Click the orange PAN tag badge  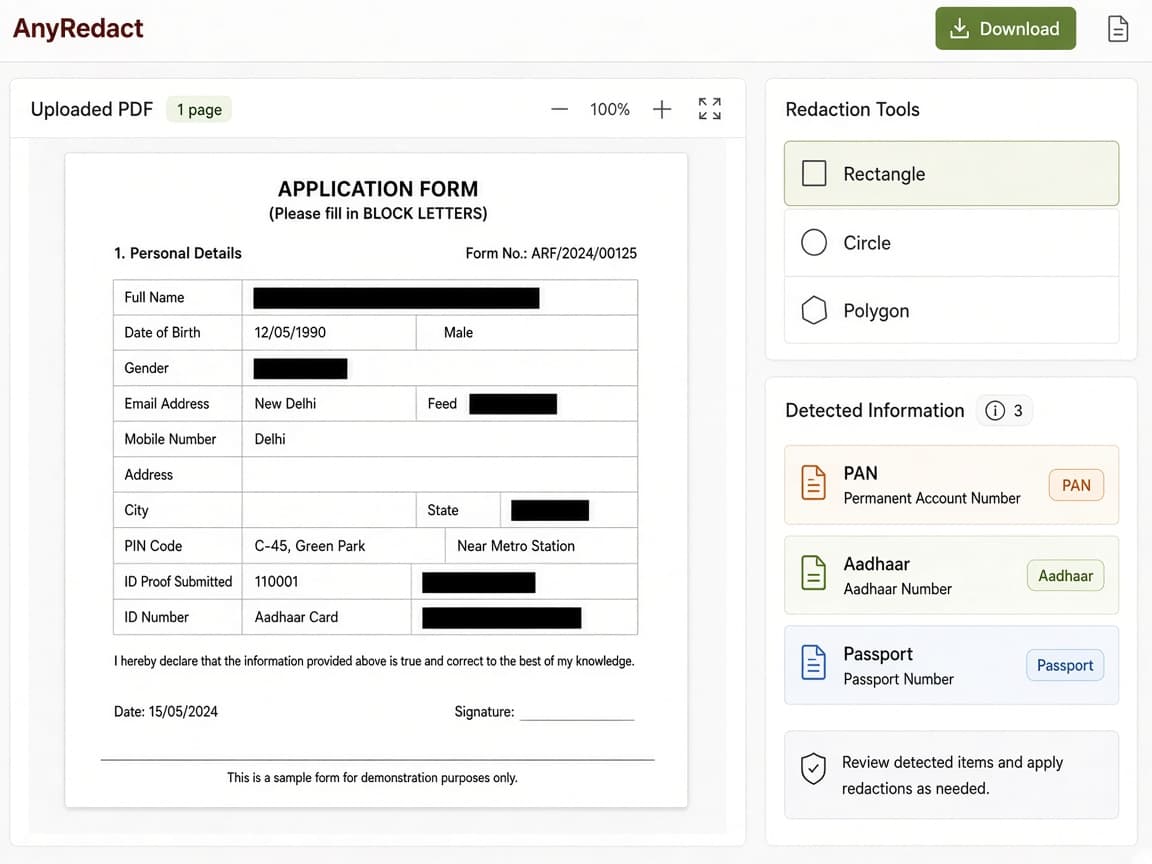1076,485
